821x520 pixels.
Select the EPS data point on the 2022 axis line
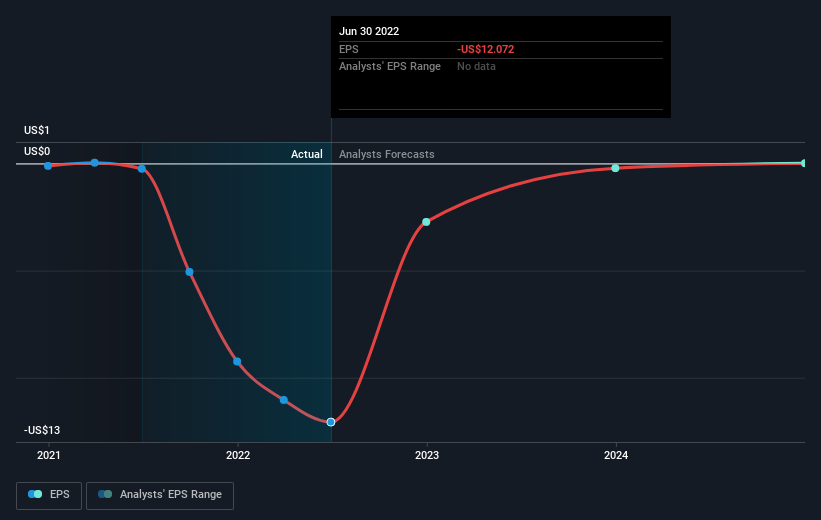coord(237,361)
